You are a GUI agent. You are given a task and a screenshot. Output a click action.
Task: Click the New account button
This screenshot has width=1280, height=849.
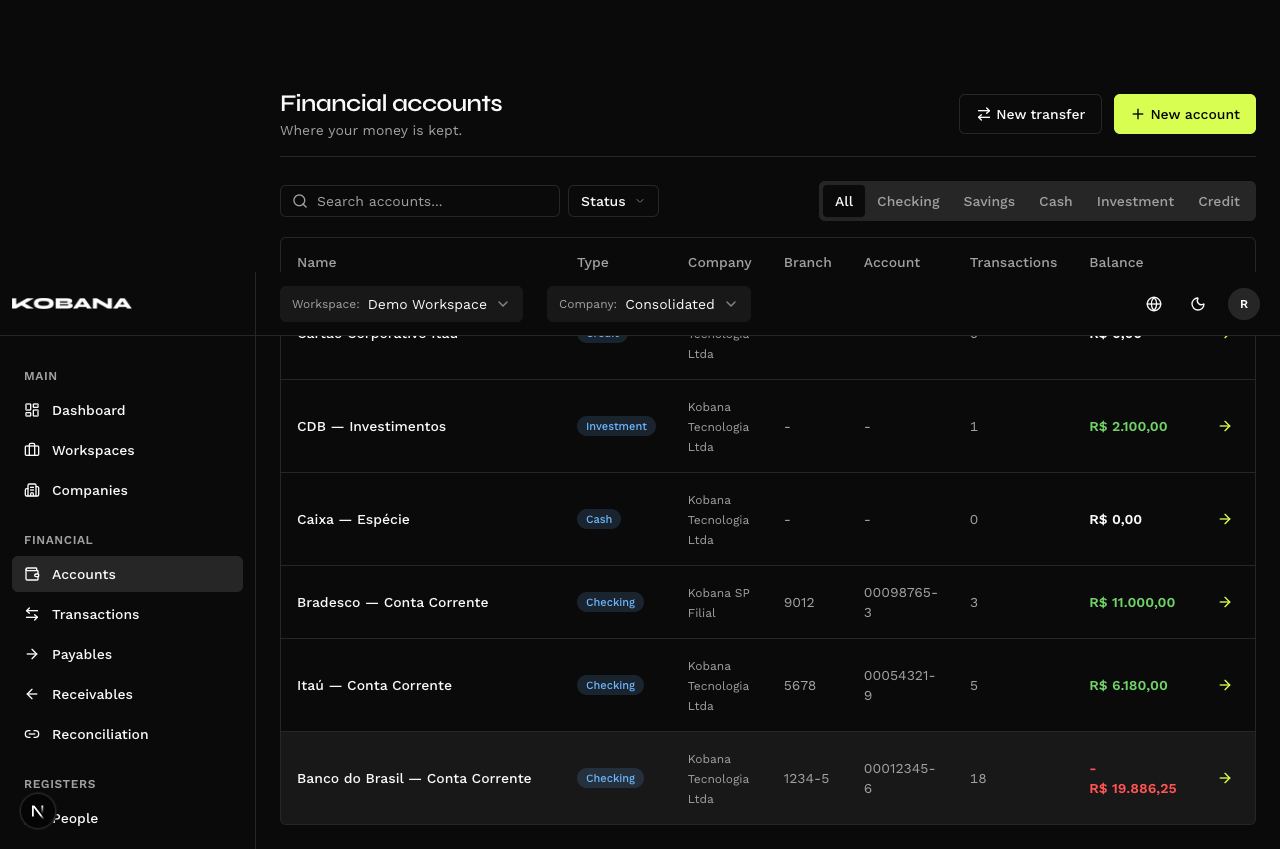coord(1185,114)
